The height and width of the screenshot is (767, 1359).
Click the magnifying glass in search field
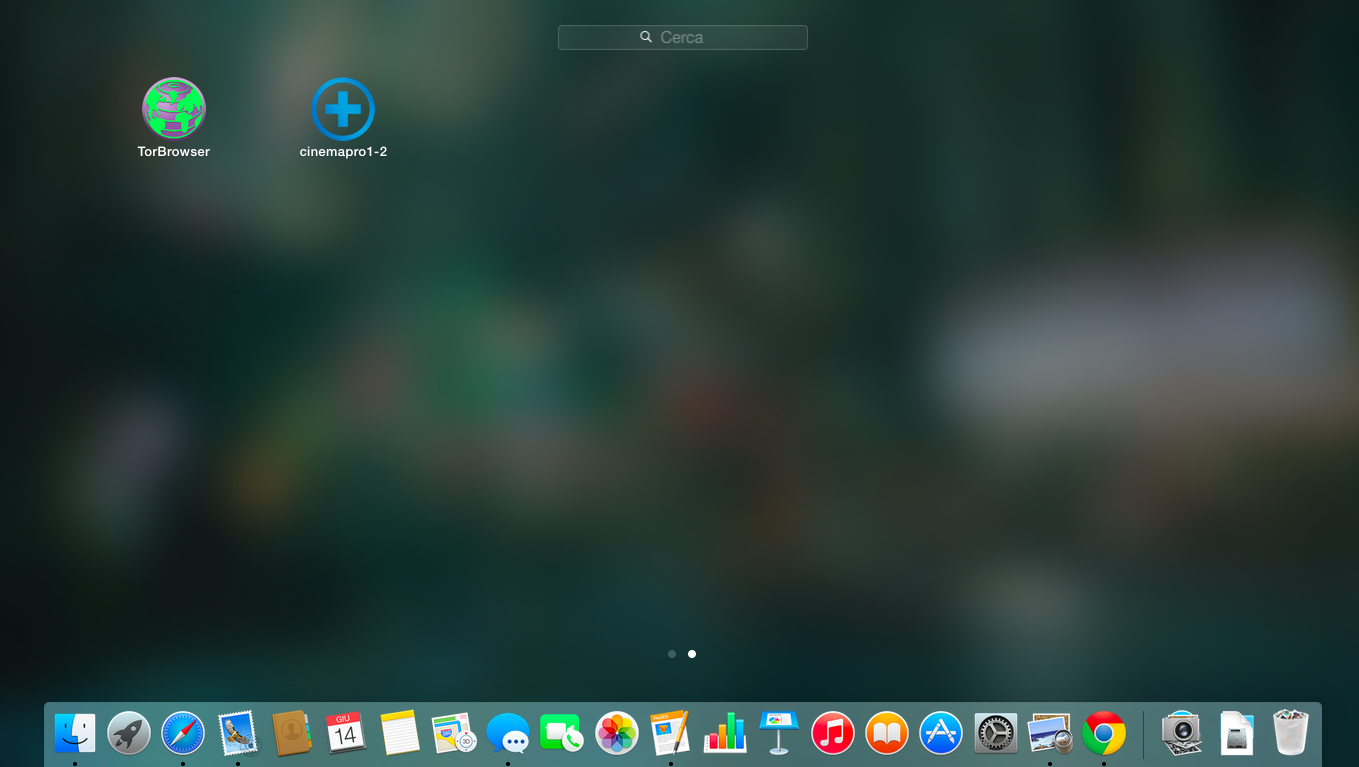click(x=646, y=37)
